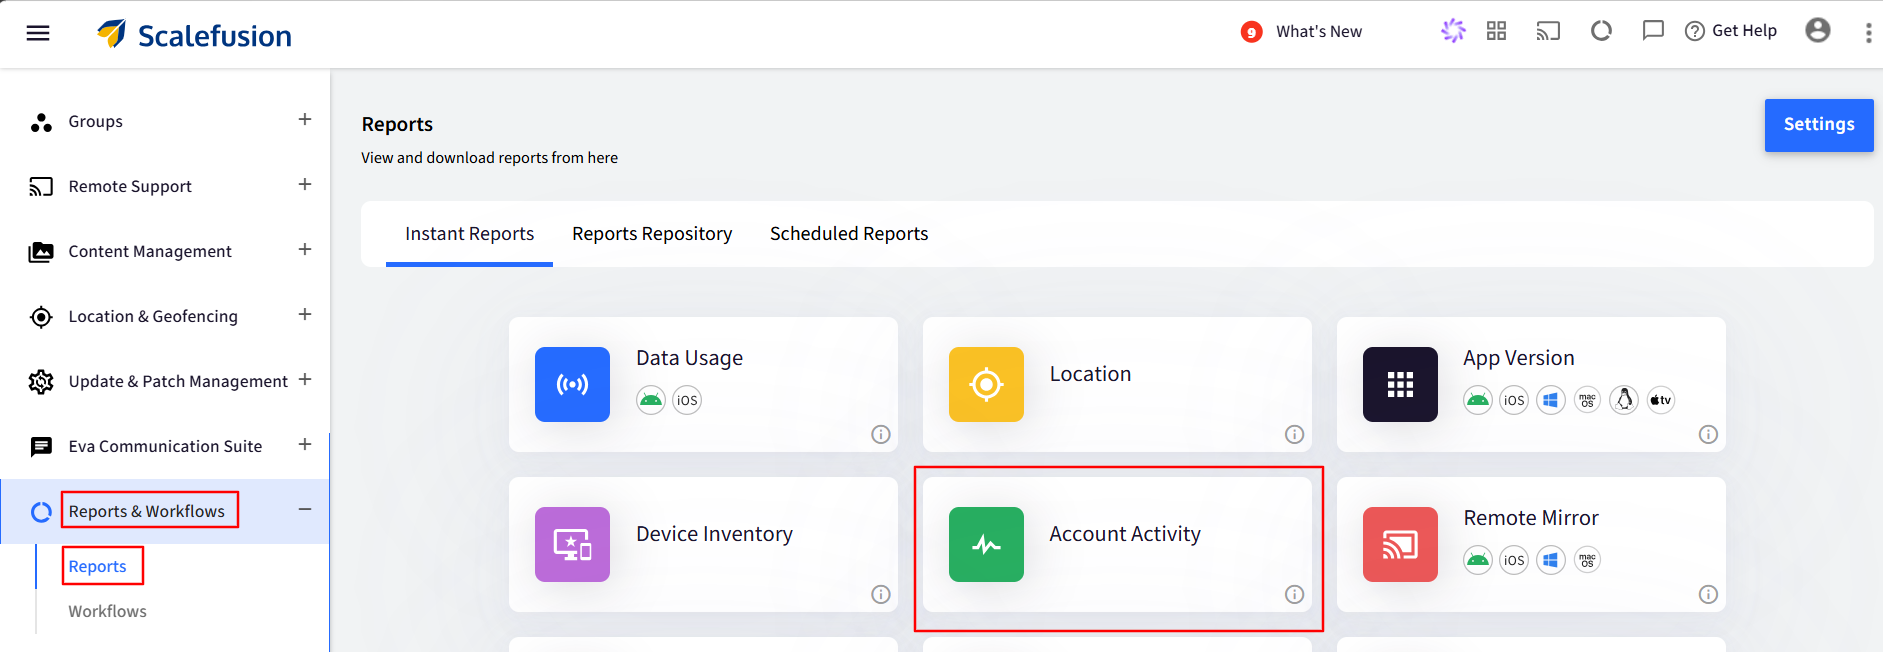Show info for Account Activity card
Screen dimensions: 1883x652
coord(1295,594)
